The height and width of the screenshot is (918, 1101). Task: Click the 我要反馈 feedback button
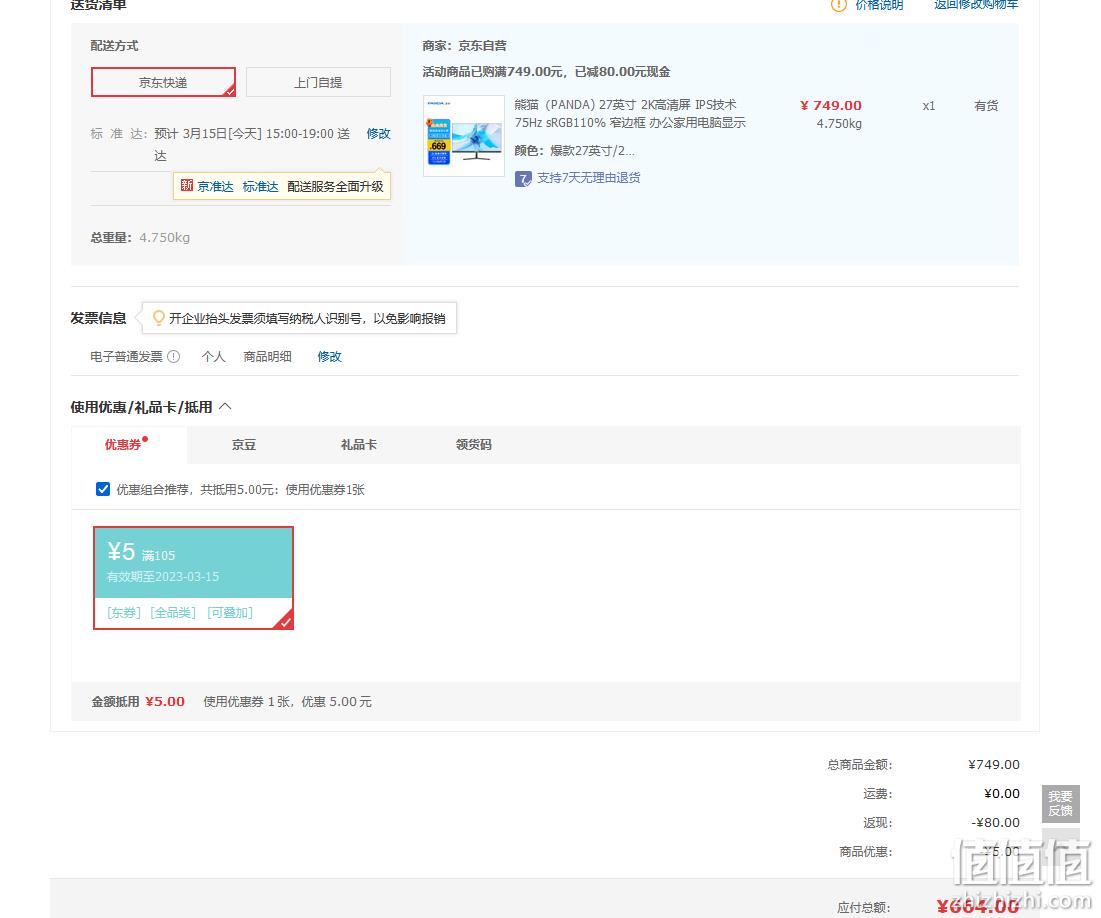pyautogui.click(x=1060, y=804)
